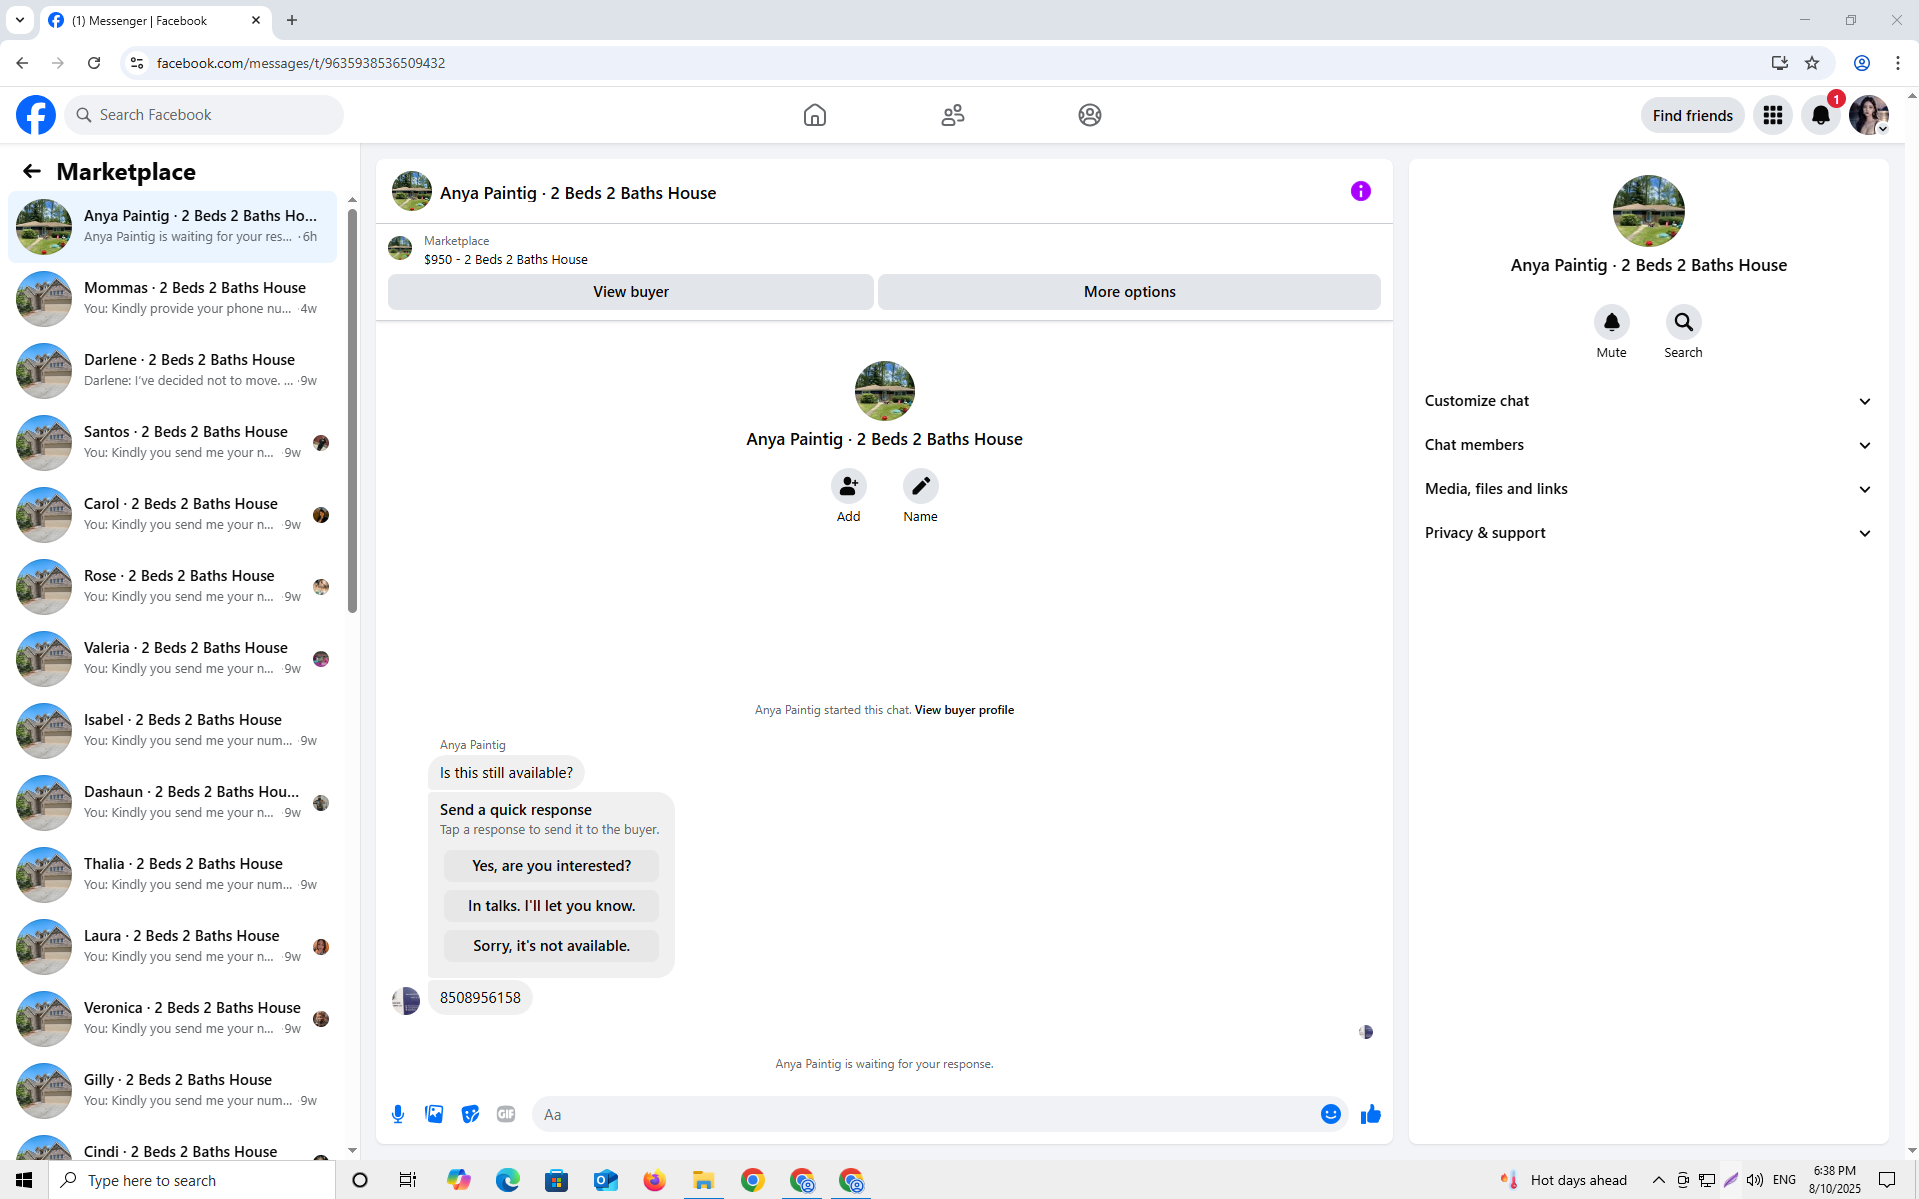1919x1199 pixels.
Task: Open the Mommas 2 Beds 2 Baths conversation
Action: [x=172, y=299]
